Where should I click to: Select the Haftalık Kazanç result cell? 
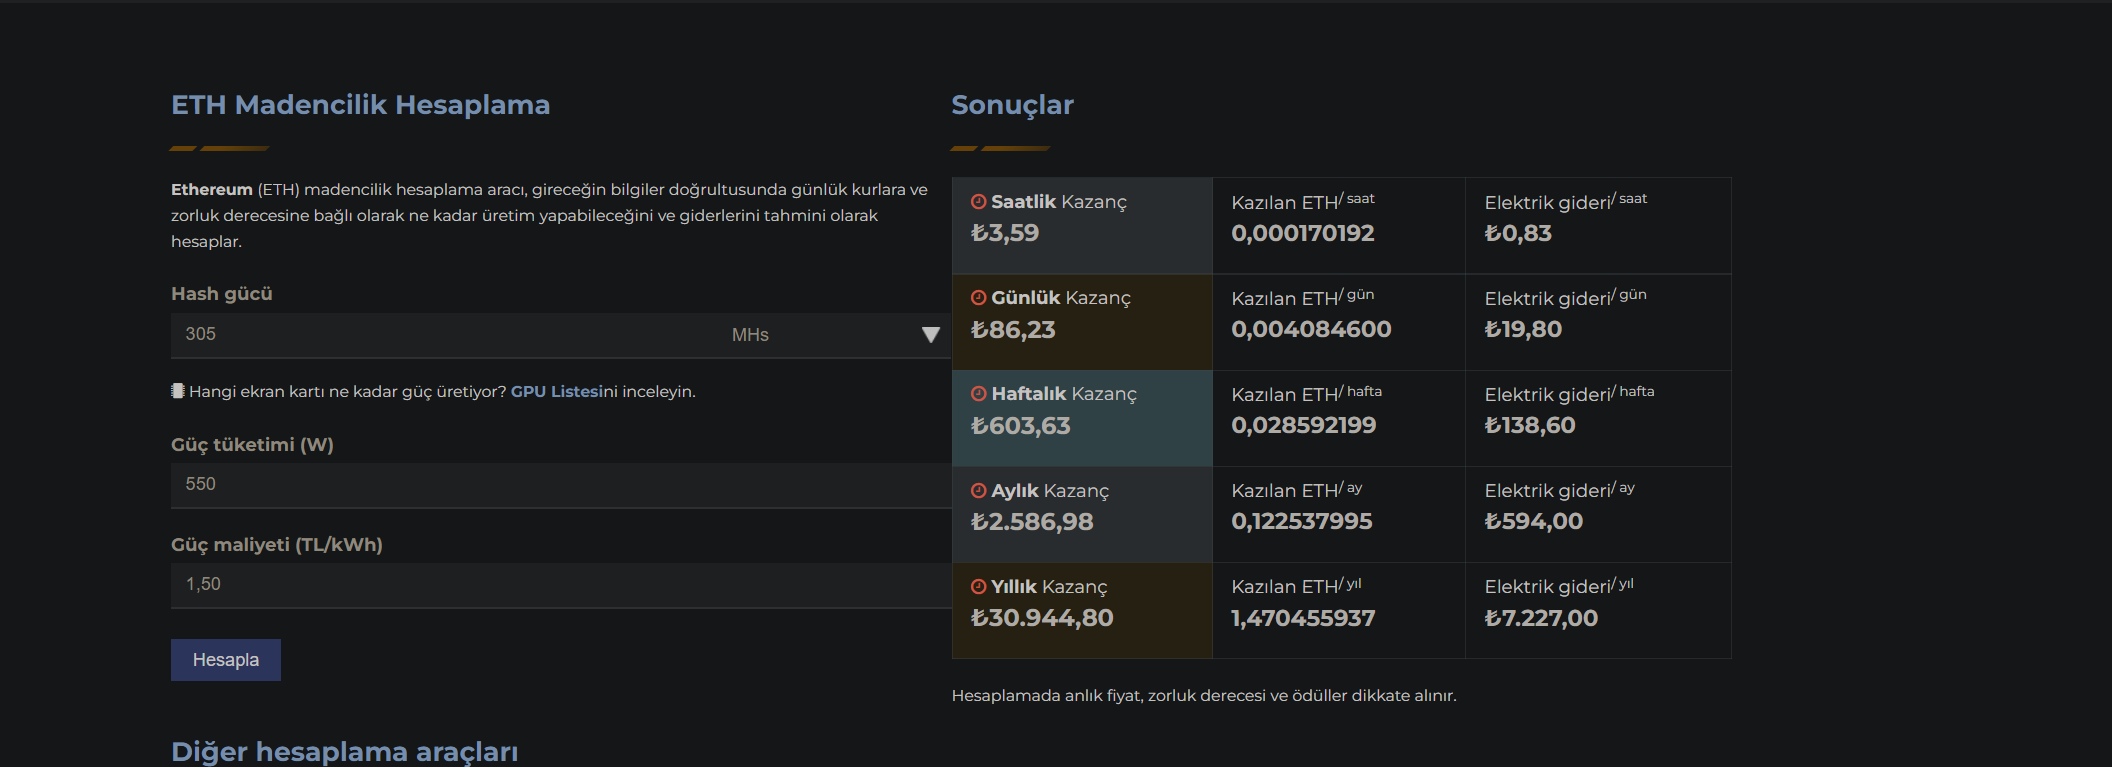tap(1082, 418)
